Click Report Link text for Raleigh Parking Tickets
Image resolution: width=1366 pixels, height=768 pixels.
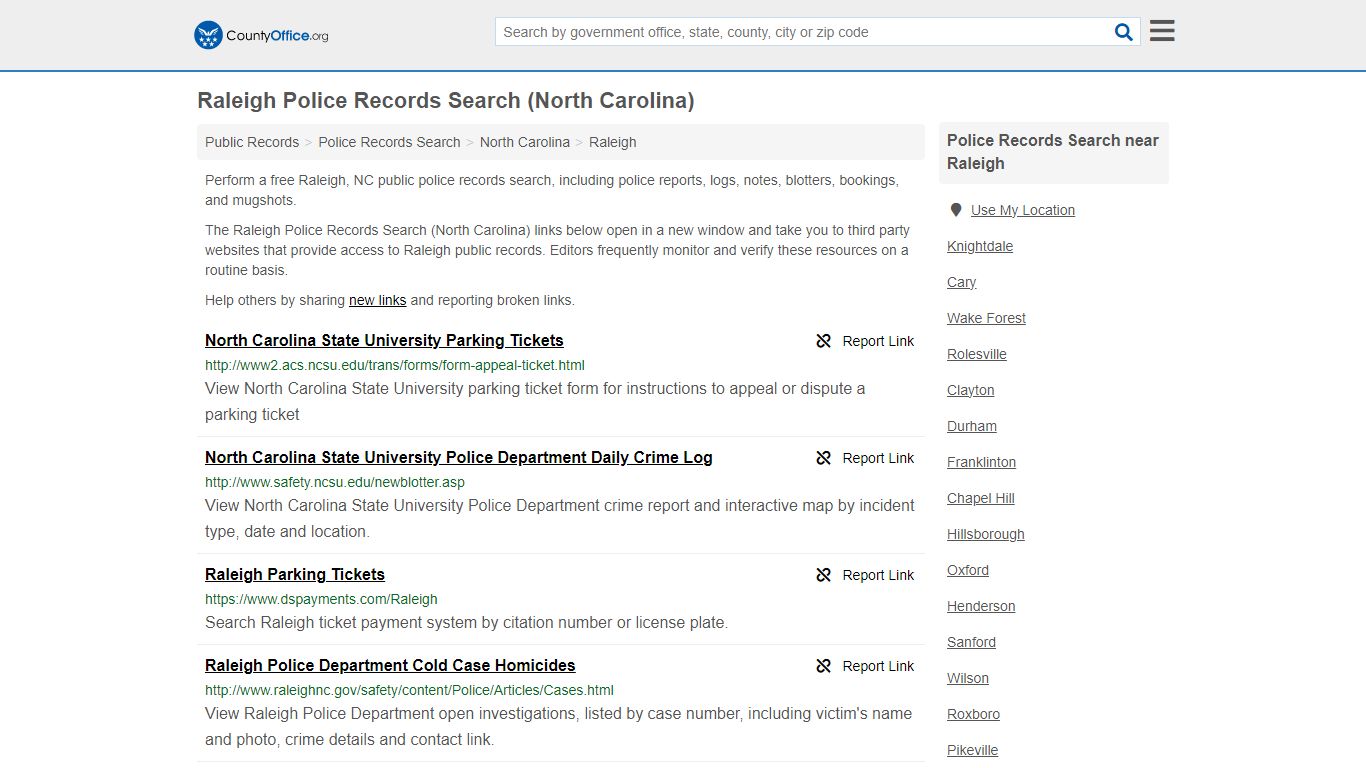click(x=878, y=575)
